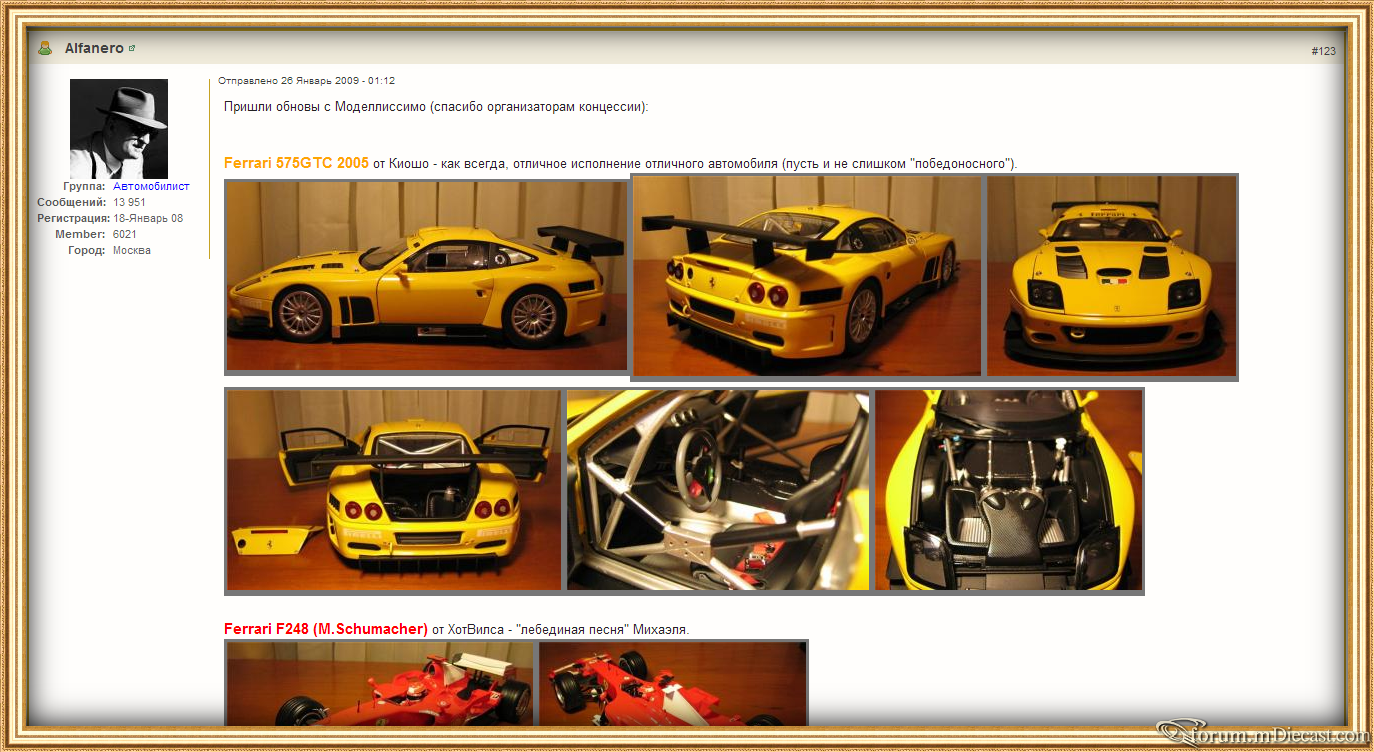Screen dimensions: 1374x752
Task: Click the Ferrari F248 (M.Schumacher) red heading
Action: (x=326, y=629)
